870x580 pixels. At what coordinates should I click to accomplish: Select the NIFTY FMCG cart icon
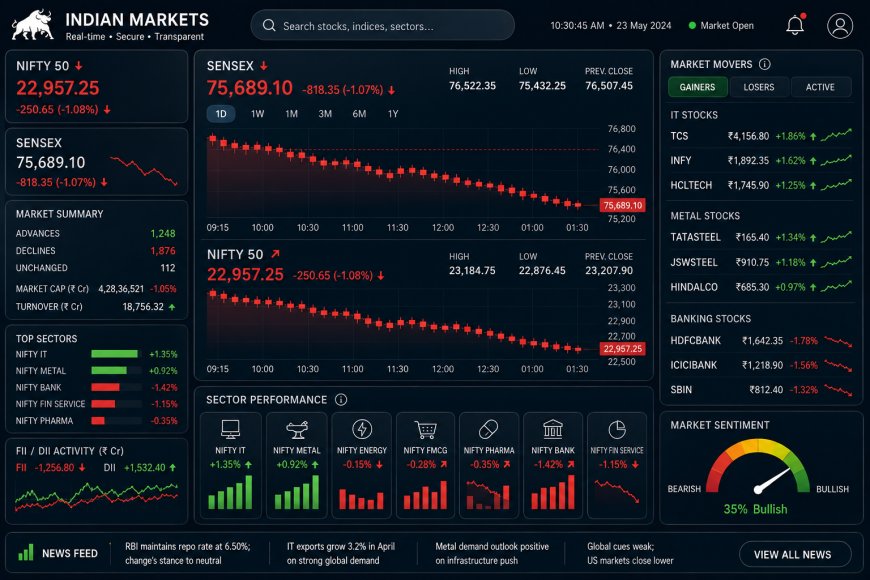[425, 429]
